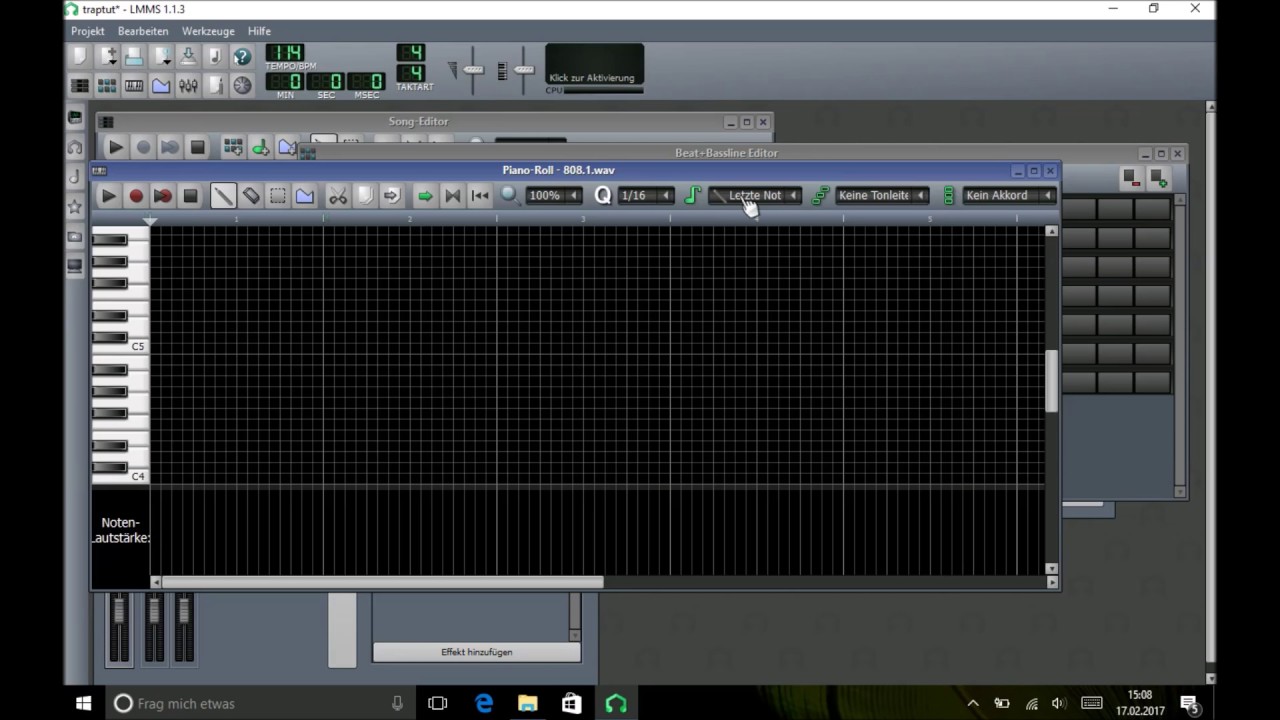Toggle record-while-playing in Piano-Roll
1280x720 pixels.
pos(163,196)
